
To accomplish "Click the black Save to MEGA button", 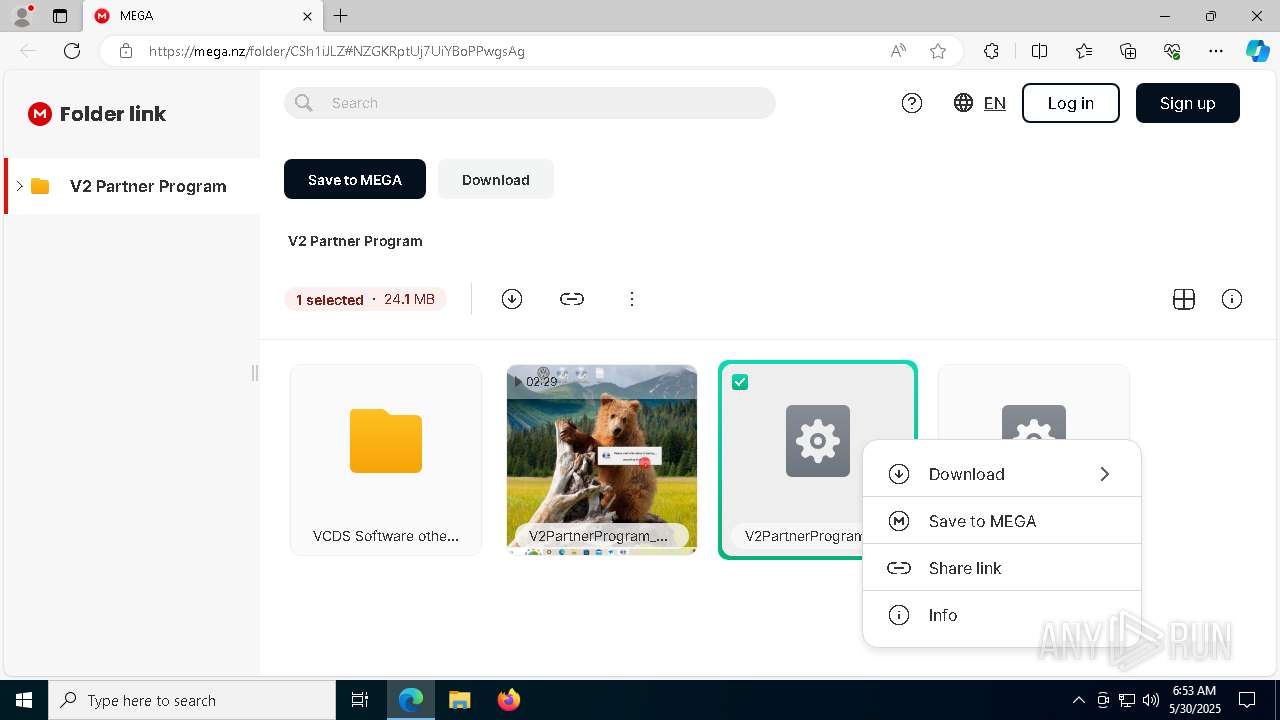I will coord(355,180).
